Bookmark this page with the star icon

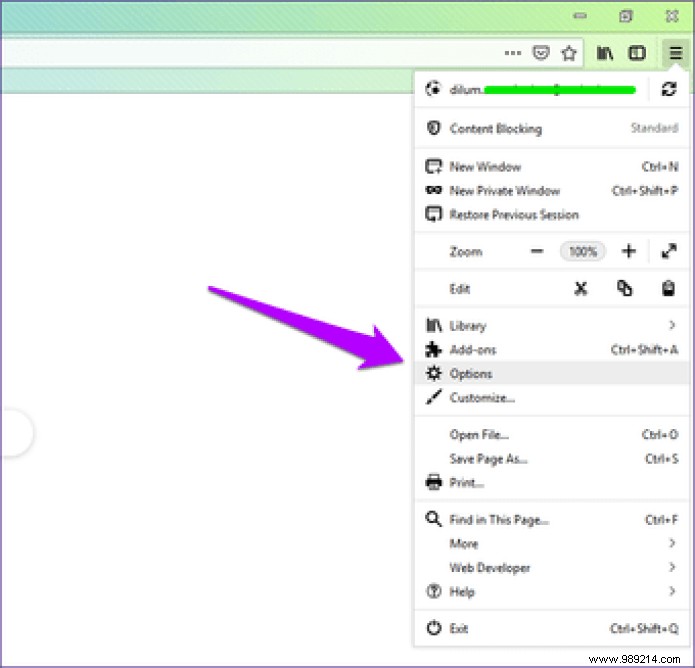click(569, 54)
